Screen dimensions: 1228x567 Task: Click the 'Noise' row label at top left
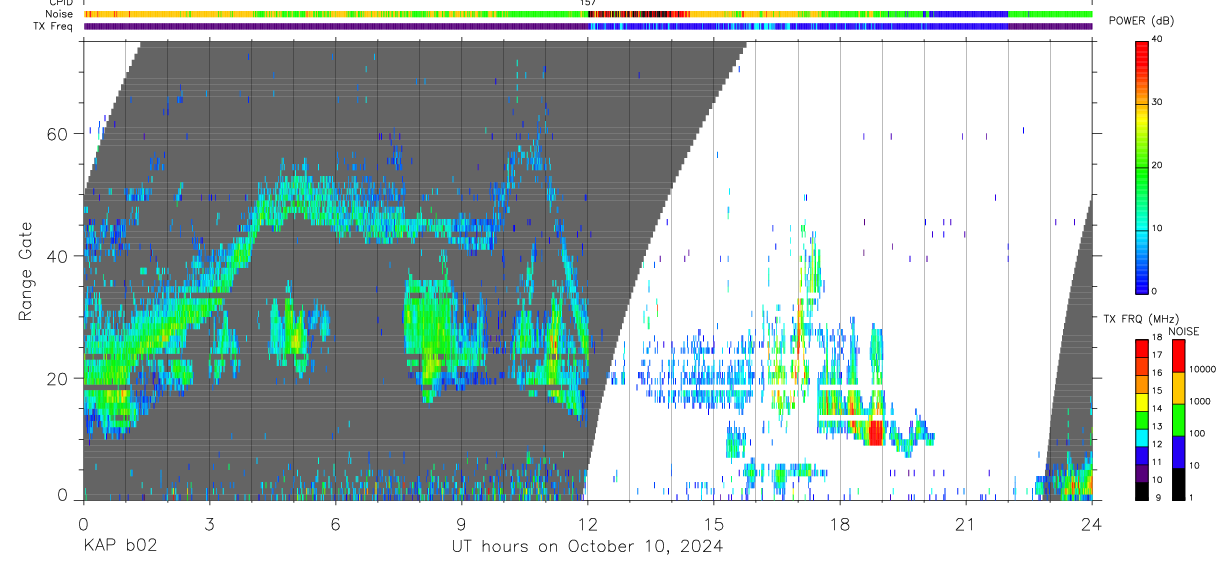59,14
